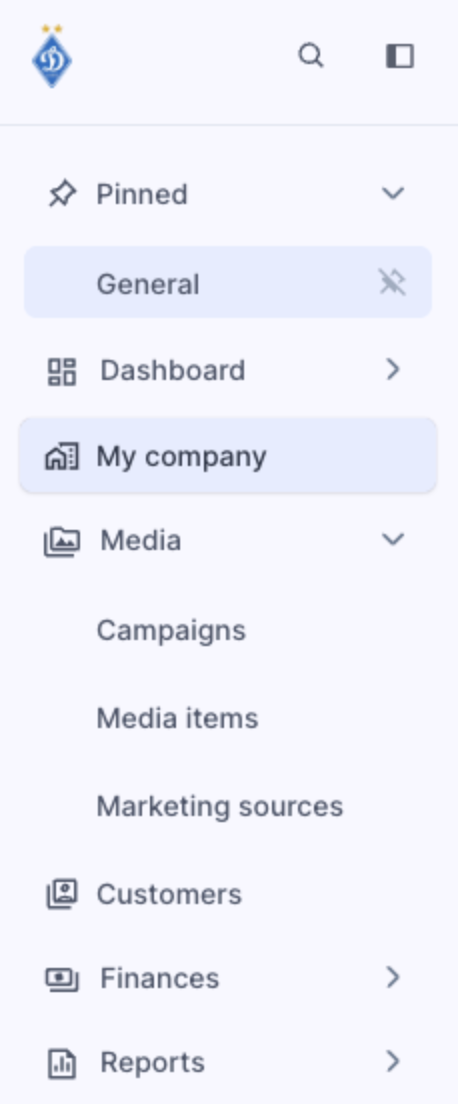Expand the Finances submenu arrow
This screenshot has width=460, height=1104.
click(x=393, y=977)
